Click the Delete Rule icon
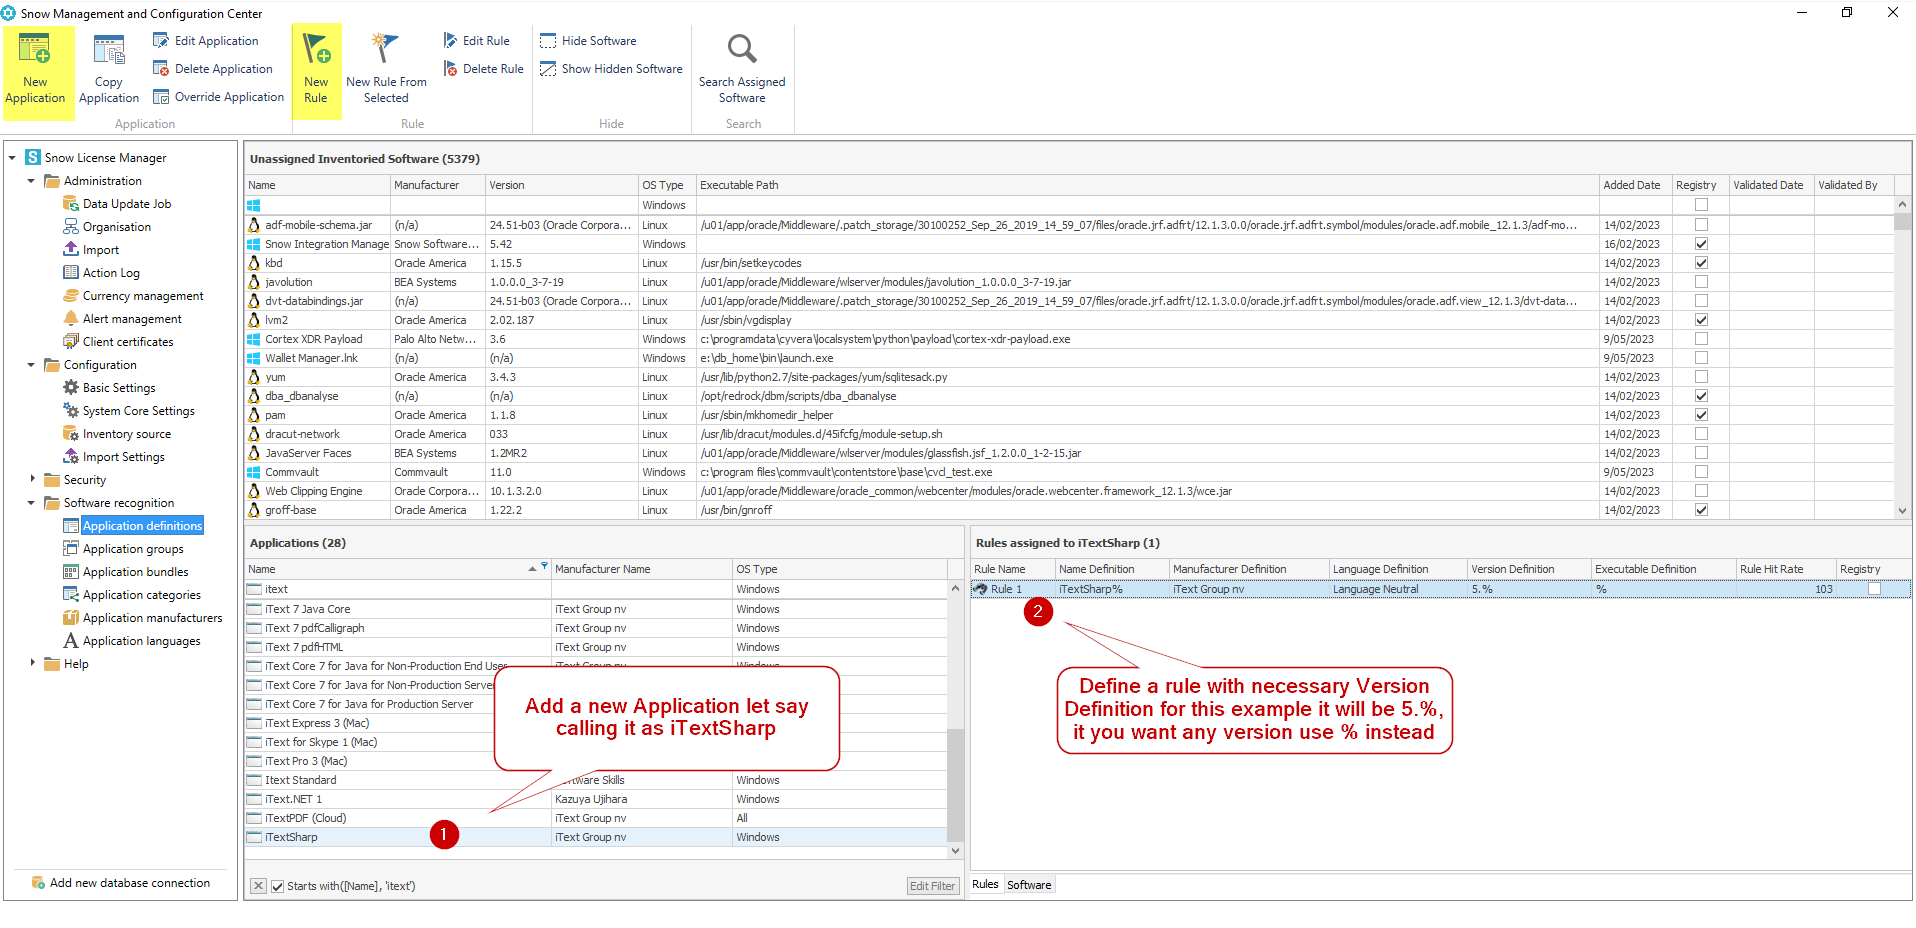Screen dimensions: 1916x928 click(x=451, y=69)
